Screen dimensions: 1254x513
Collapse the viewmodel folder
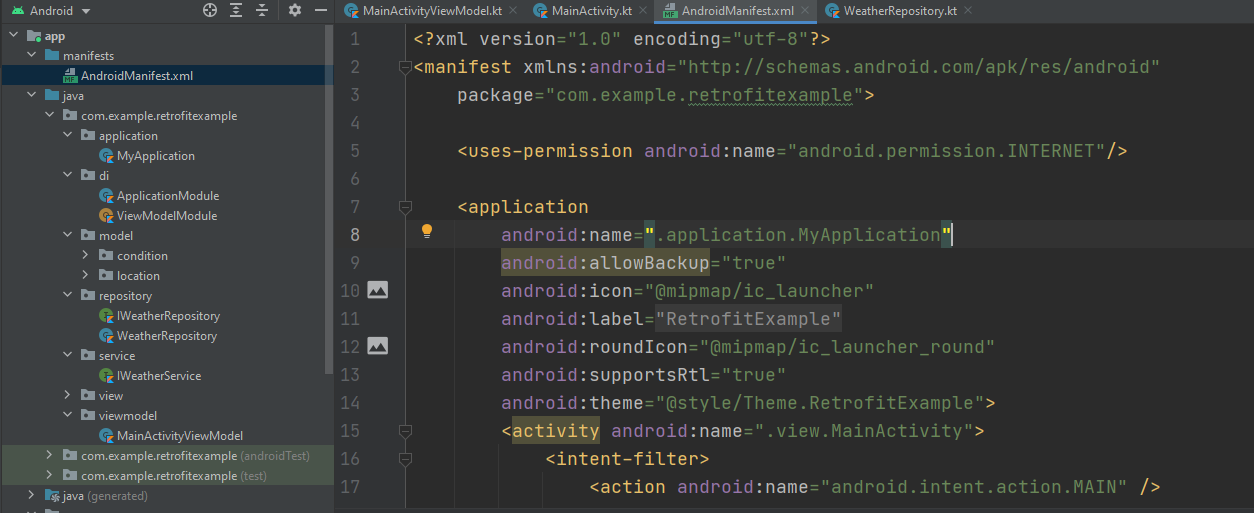pyautogui.click(x=68, y=416)
